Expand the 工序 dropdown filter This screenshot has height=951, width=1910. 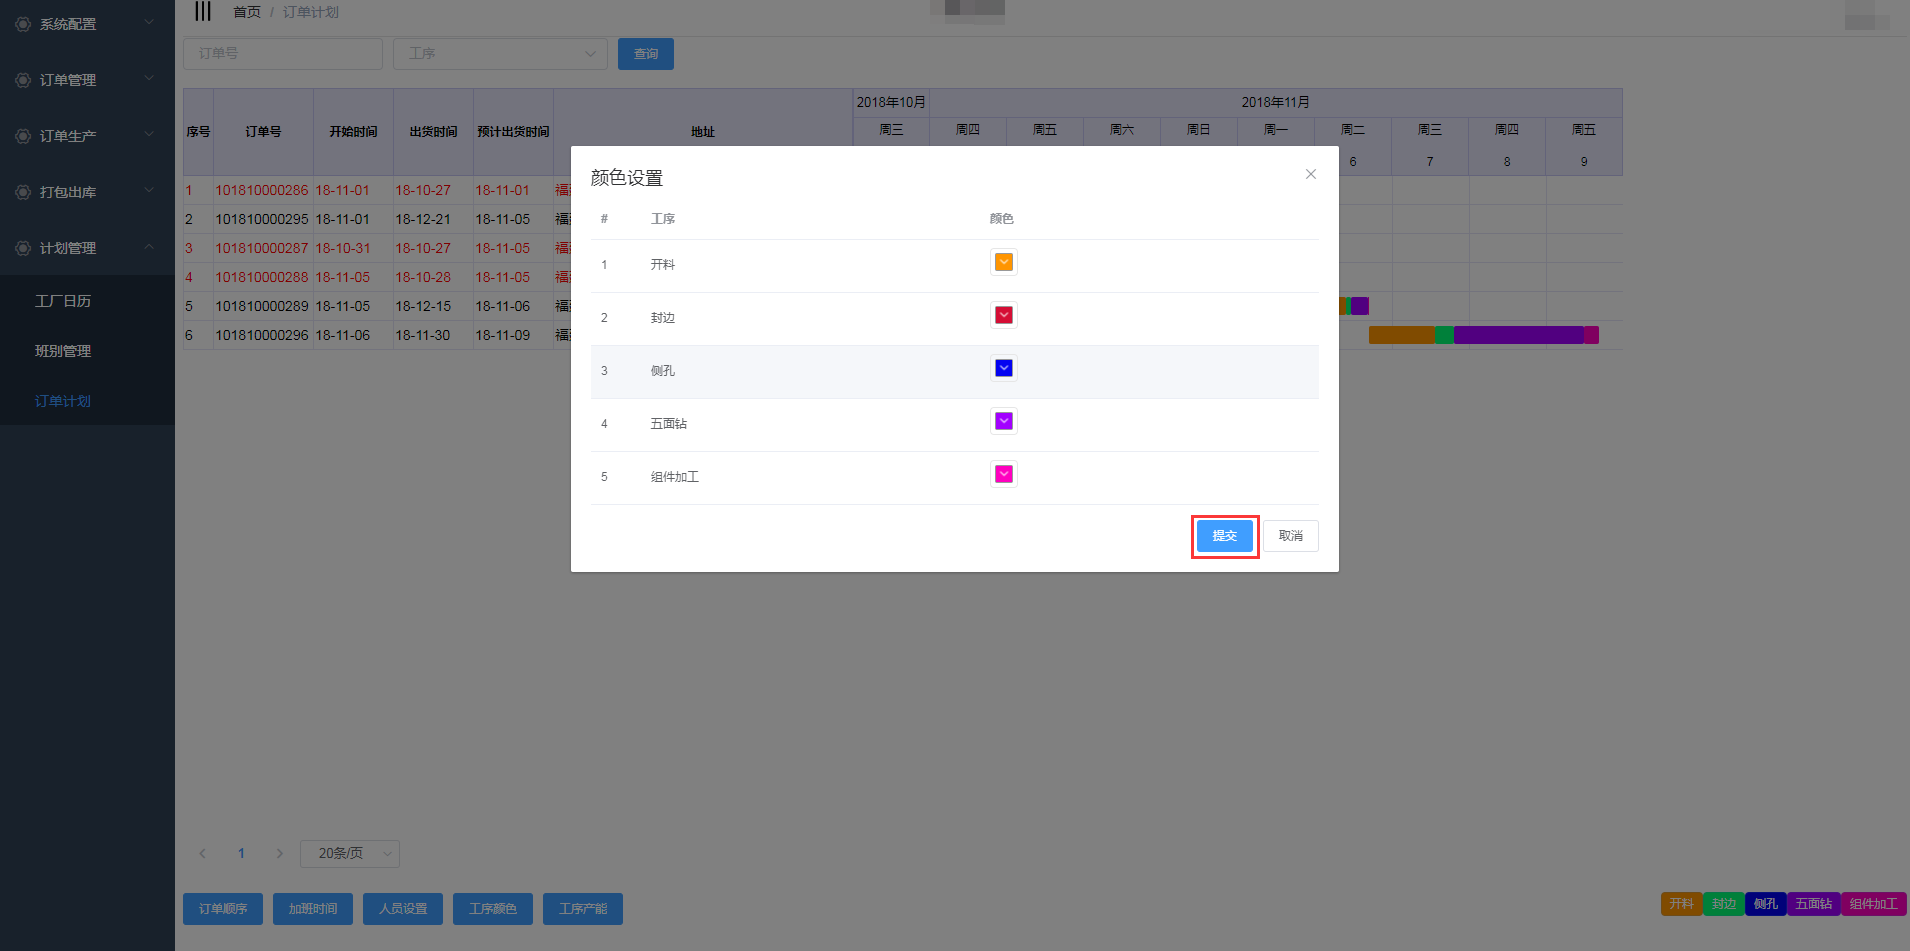point(500,54)
